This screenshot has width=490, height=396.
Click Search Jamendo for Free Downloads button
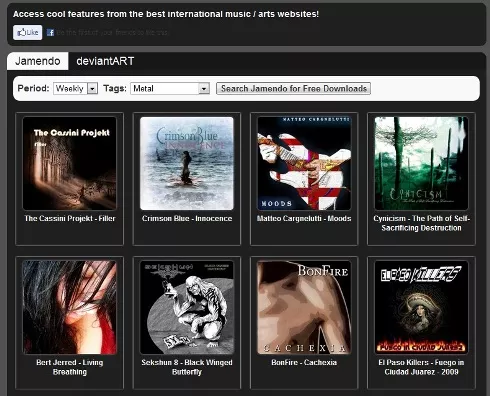click(x=293, y=88)
